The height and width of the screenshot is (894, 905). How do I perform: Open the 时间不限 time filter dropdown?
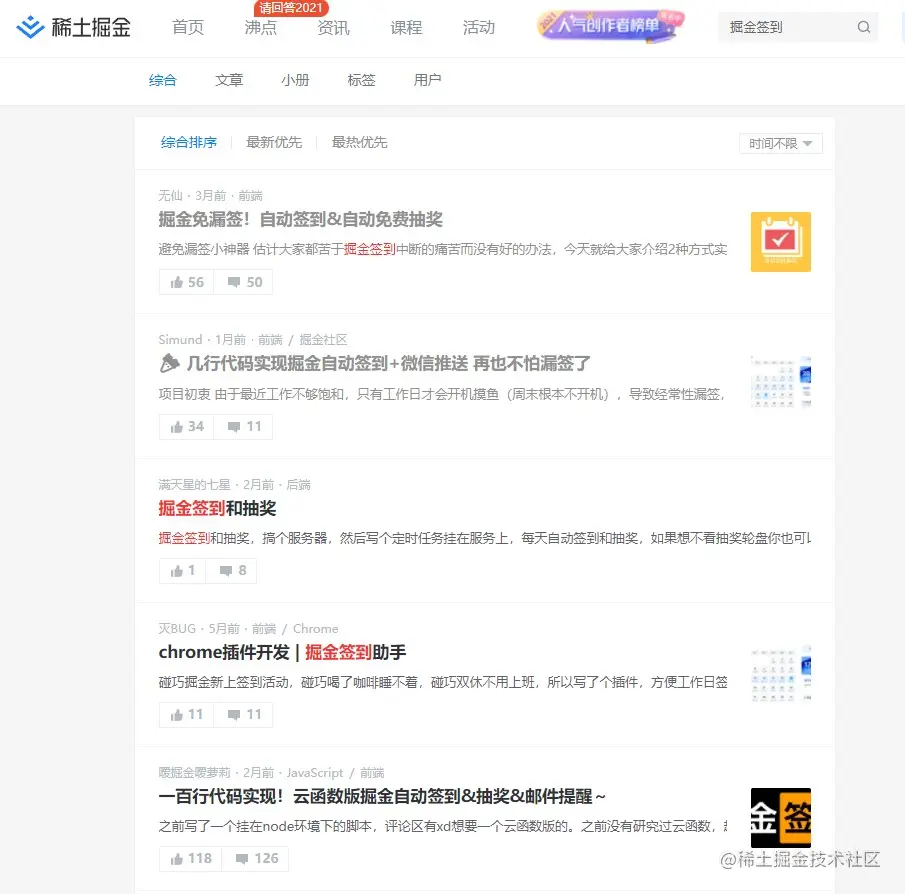point(780,143)
